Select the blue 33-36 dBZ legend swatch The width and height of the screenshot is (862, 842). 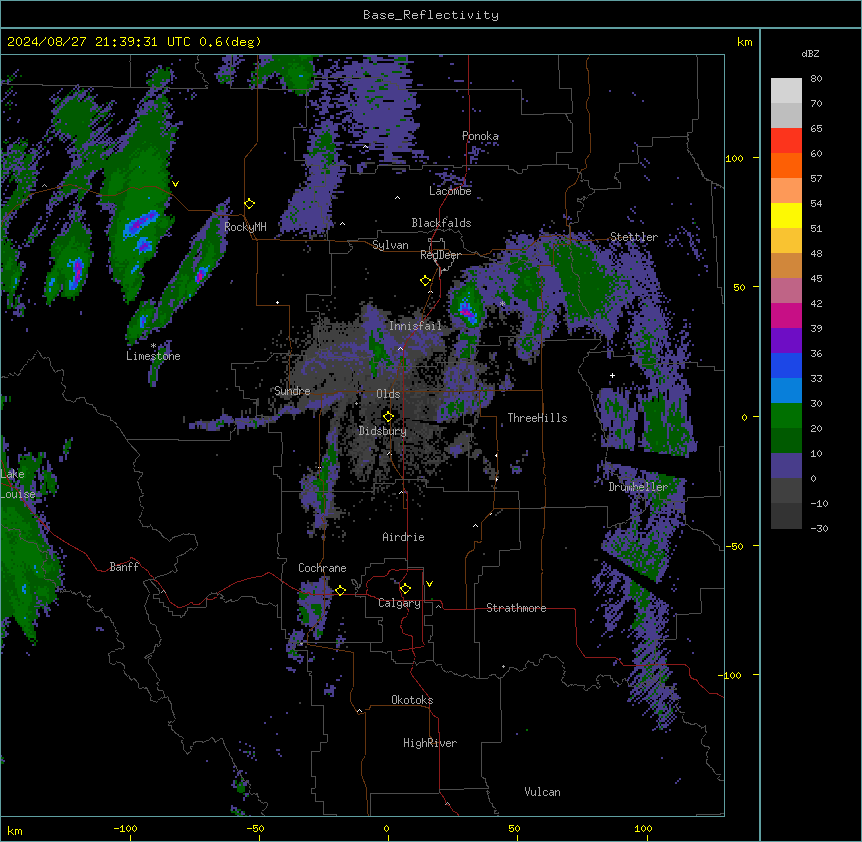pos(786,365)
